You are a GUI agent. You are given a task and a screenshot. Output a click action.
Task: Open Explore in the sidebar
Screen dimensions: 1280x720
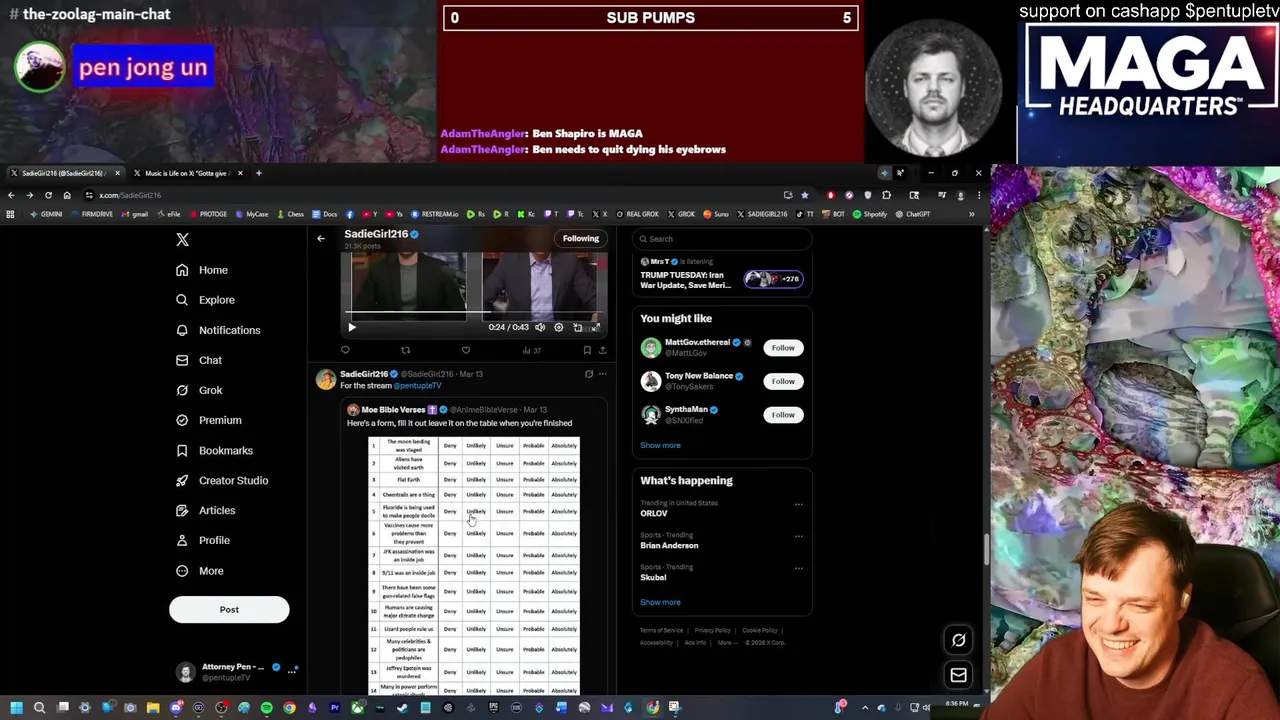205,300
